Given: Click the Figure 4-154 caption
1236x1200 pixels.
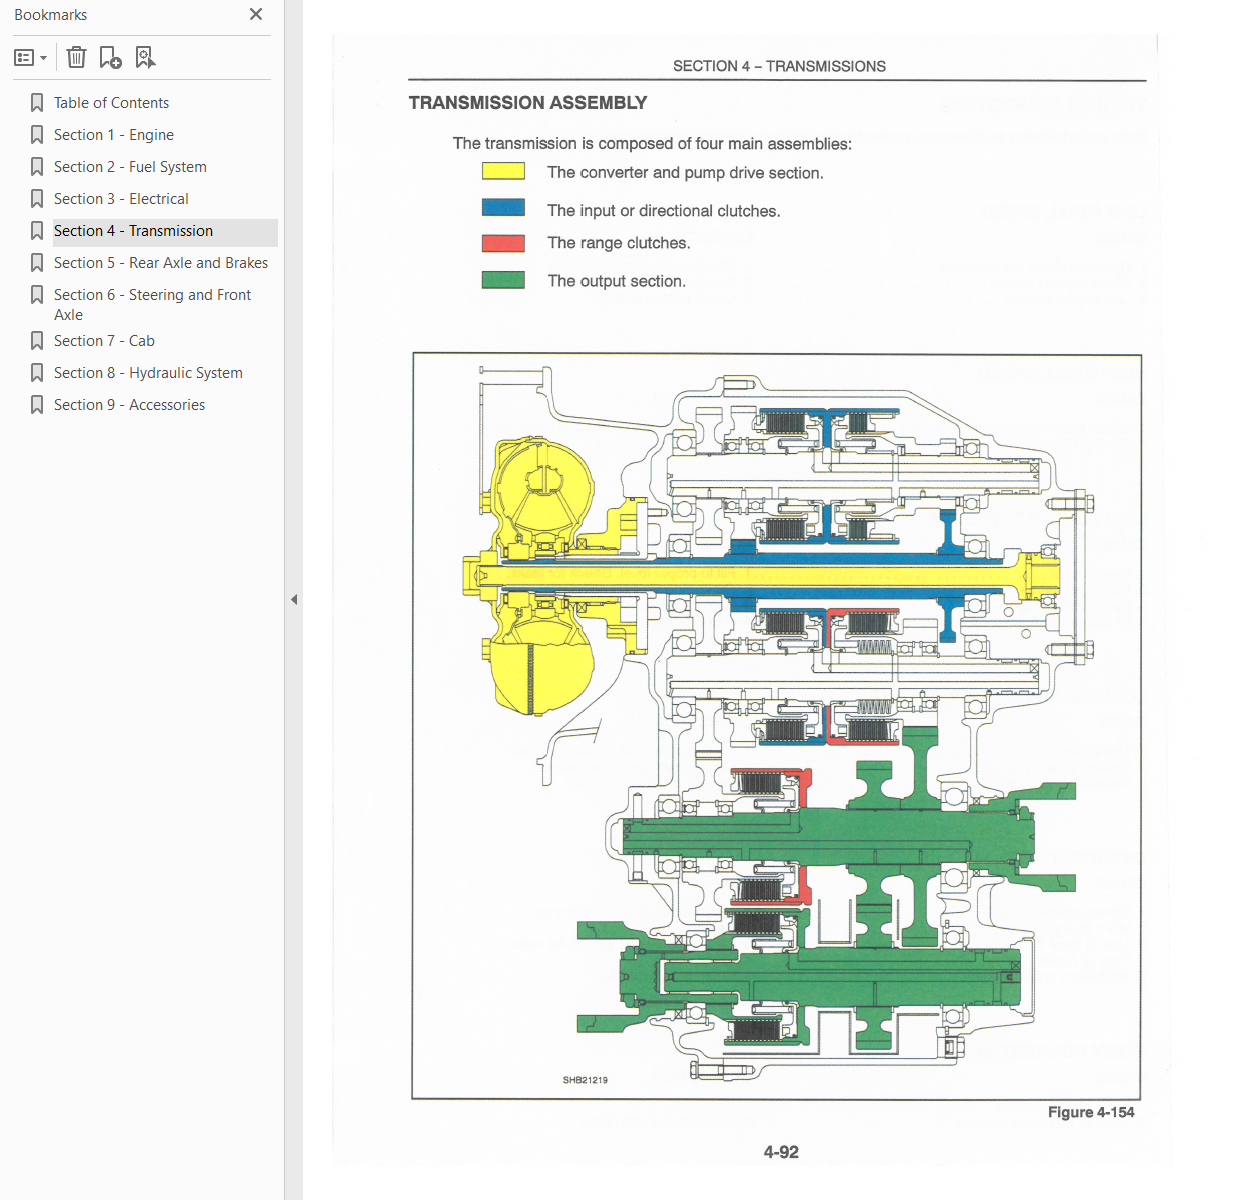Looking at the screenshot, I should click(x=1091, y=1112).
